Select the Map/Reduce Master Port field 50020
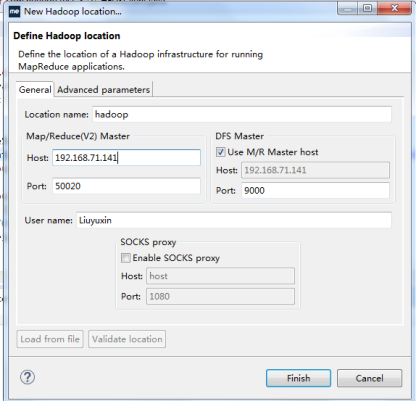Screen dimensions: 416x401 coord(126,186)
